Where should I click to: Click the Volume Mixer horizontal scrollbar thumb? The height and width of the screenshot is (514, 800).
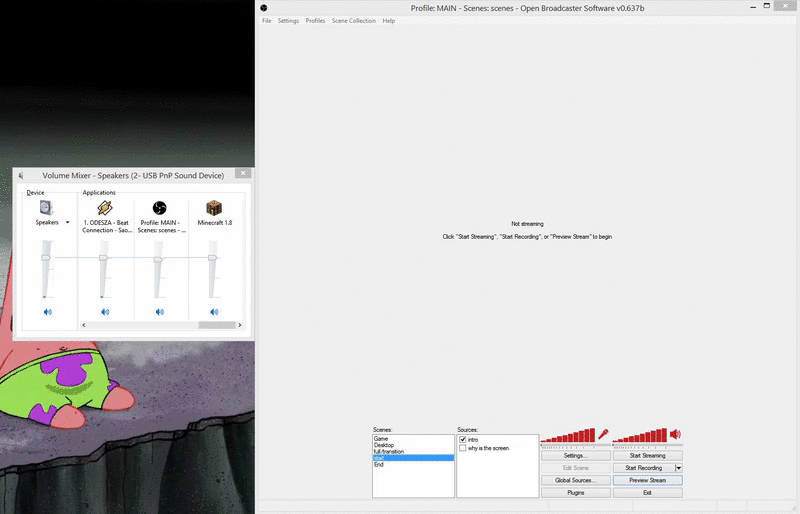point(217,325)
